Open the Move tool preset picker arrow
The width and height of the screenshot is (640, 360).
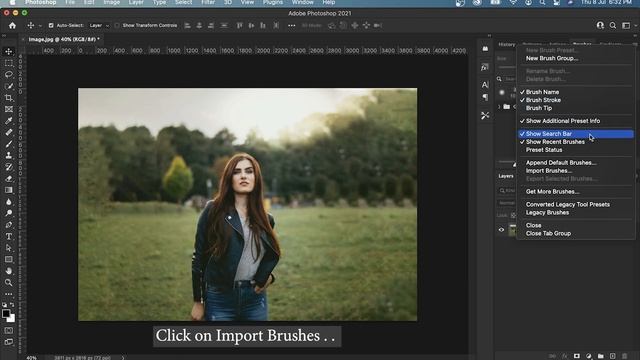coord(40,26)
